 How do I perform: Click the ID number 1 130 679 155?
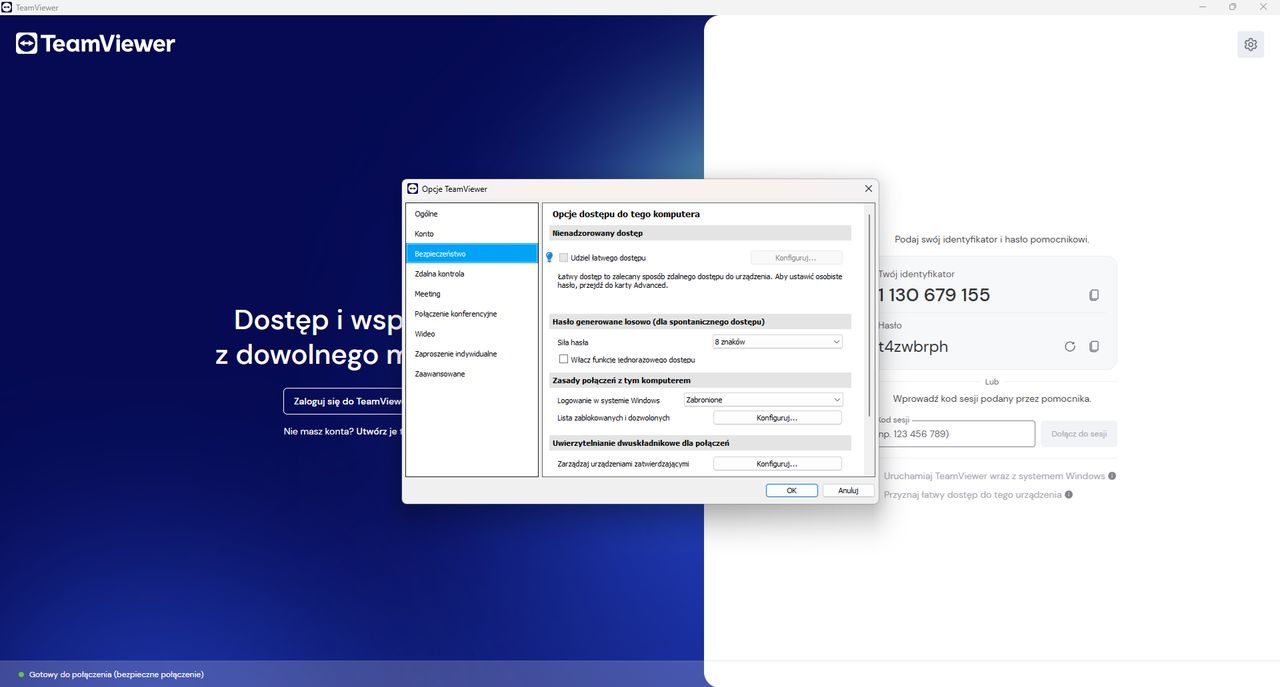click(x=934, y=295)
